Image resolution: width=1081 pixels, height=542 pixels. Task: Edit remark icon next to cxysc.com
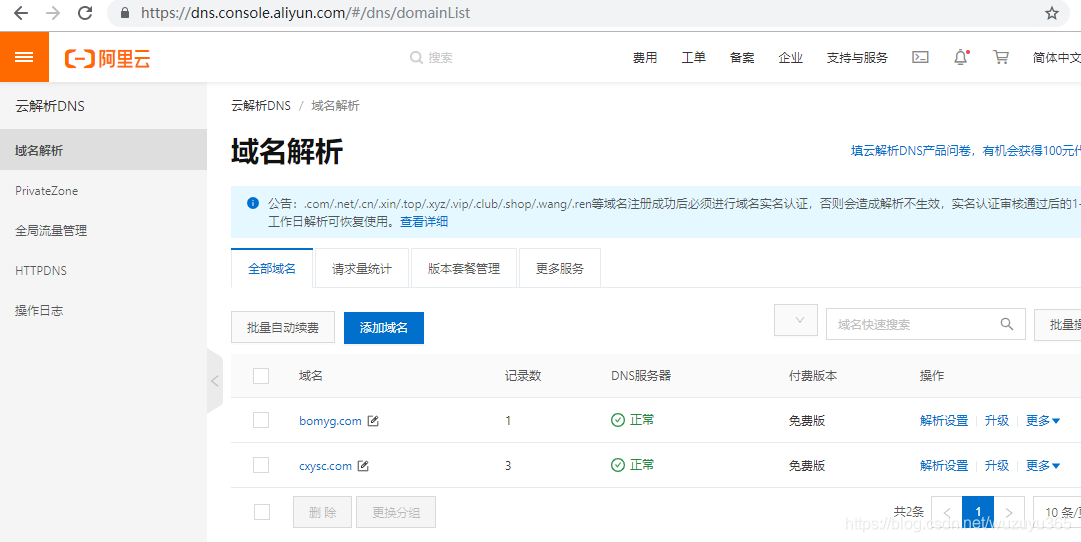[x=363, y=466]
